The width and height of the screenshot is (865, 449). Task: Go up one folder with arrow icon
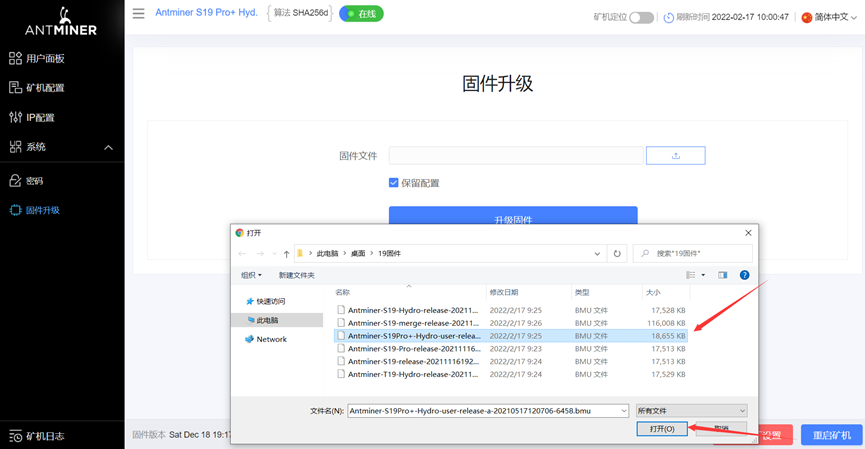tap(286, 254)
